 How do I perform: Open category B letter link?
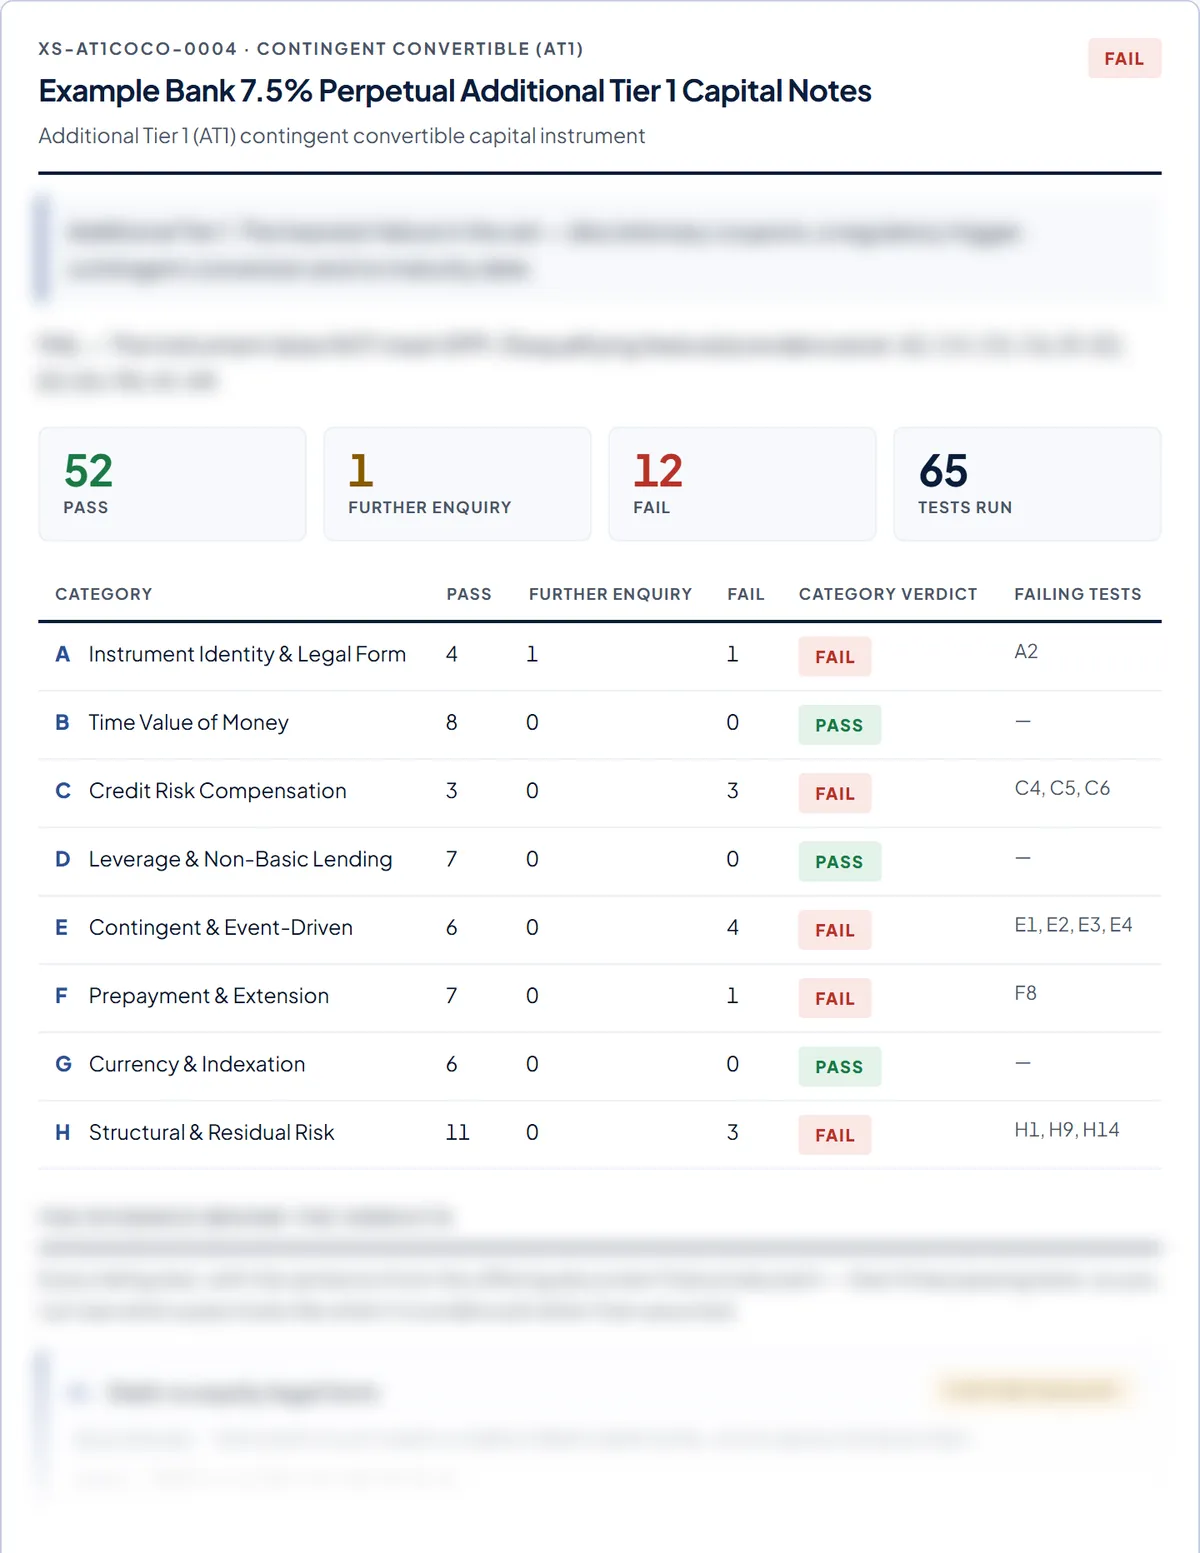(x=62, y=722)
